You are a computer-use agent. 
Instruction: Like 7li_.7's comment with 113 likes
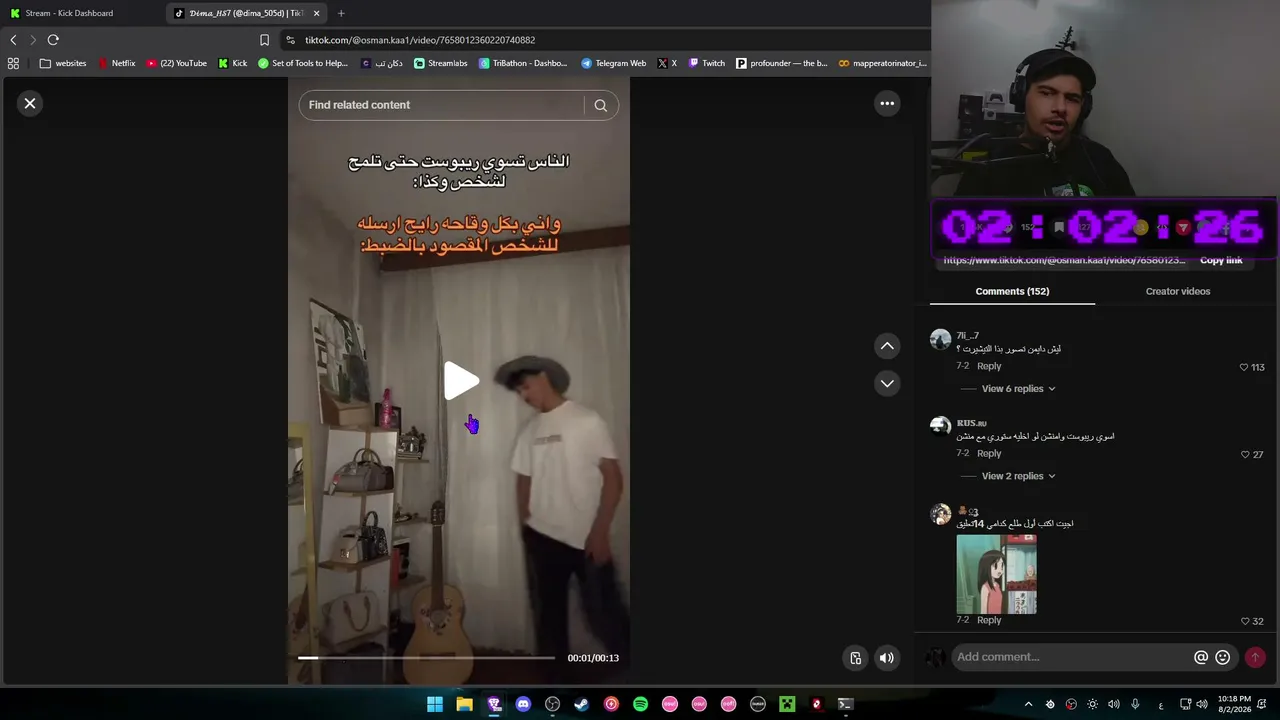coord(1244,367)
